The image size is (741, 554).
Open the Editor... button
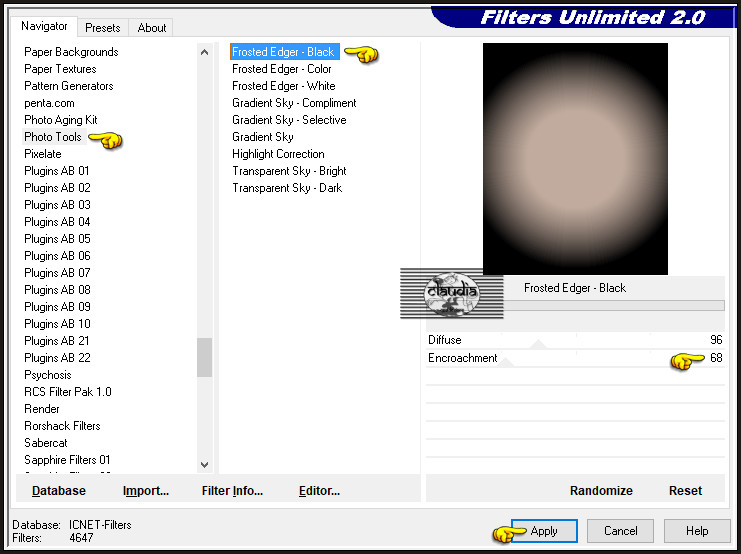point(319,491)
